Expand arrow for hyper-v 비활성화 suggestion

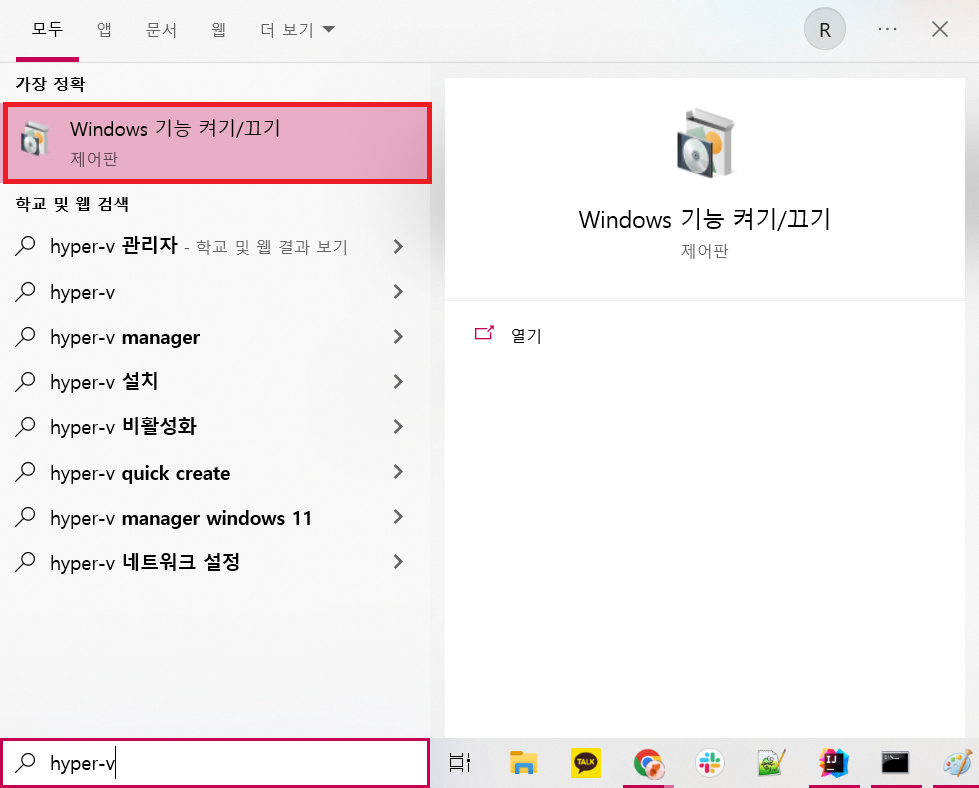(x=398, y=426)
